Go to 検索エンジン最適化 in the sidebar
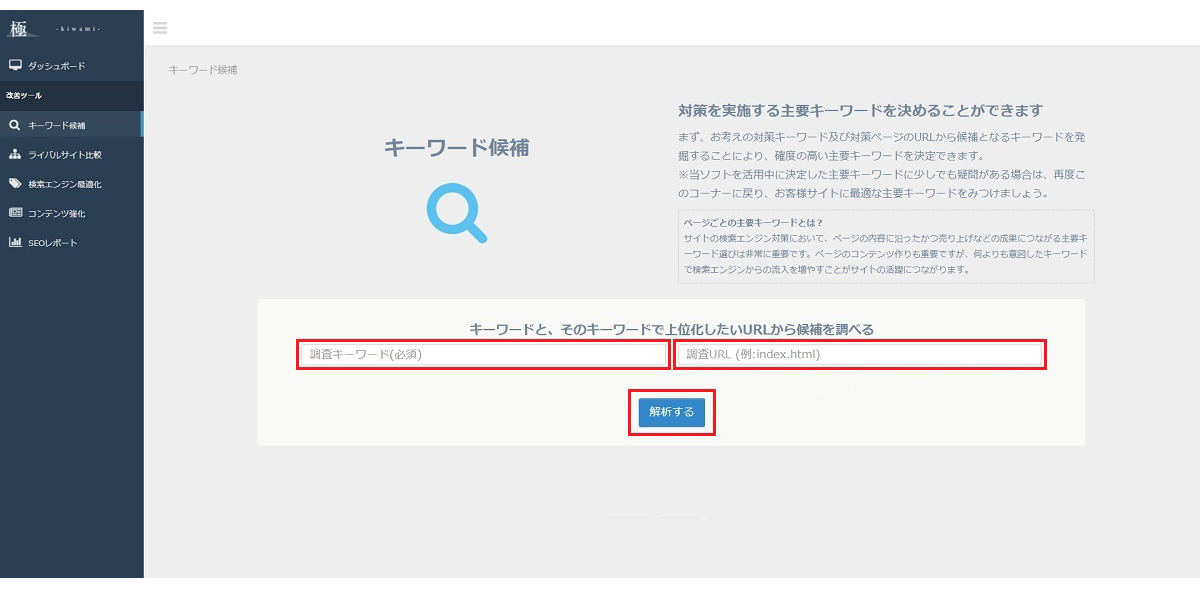The width and height of the screenshot is (1200, 595). pos(65,184)
